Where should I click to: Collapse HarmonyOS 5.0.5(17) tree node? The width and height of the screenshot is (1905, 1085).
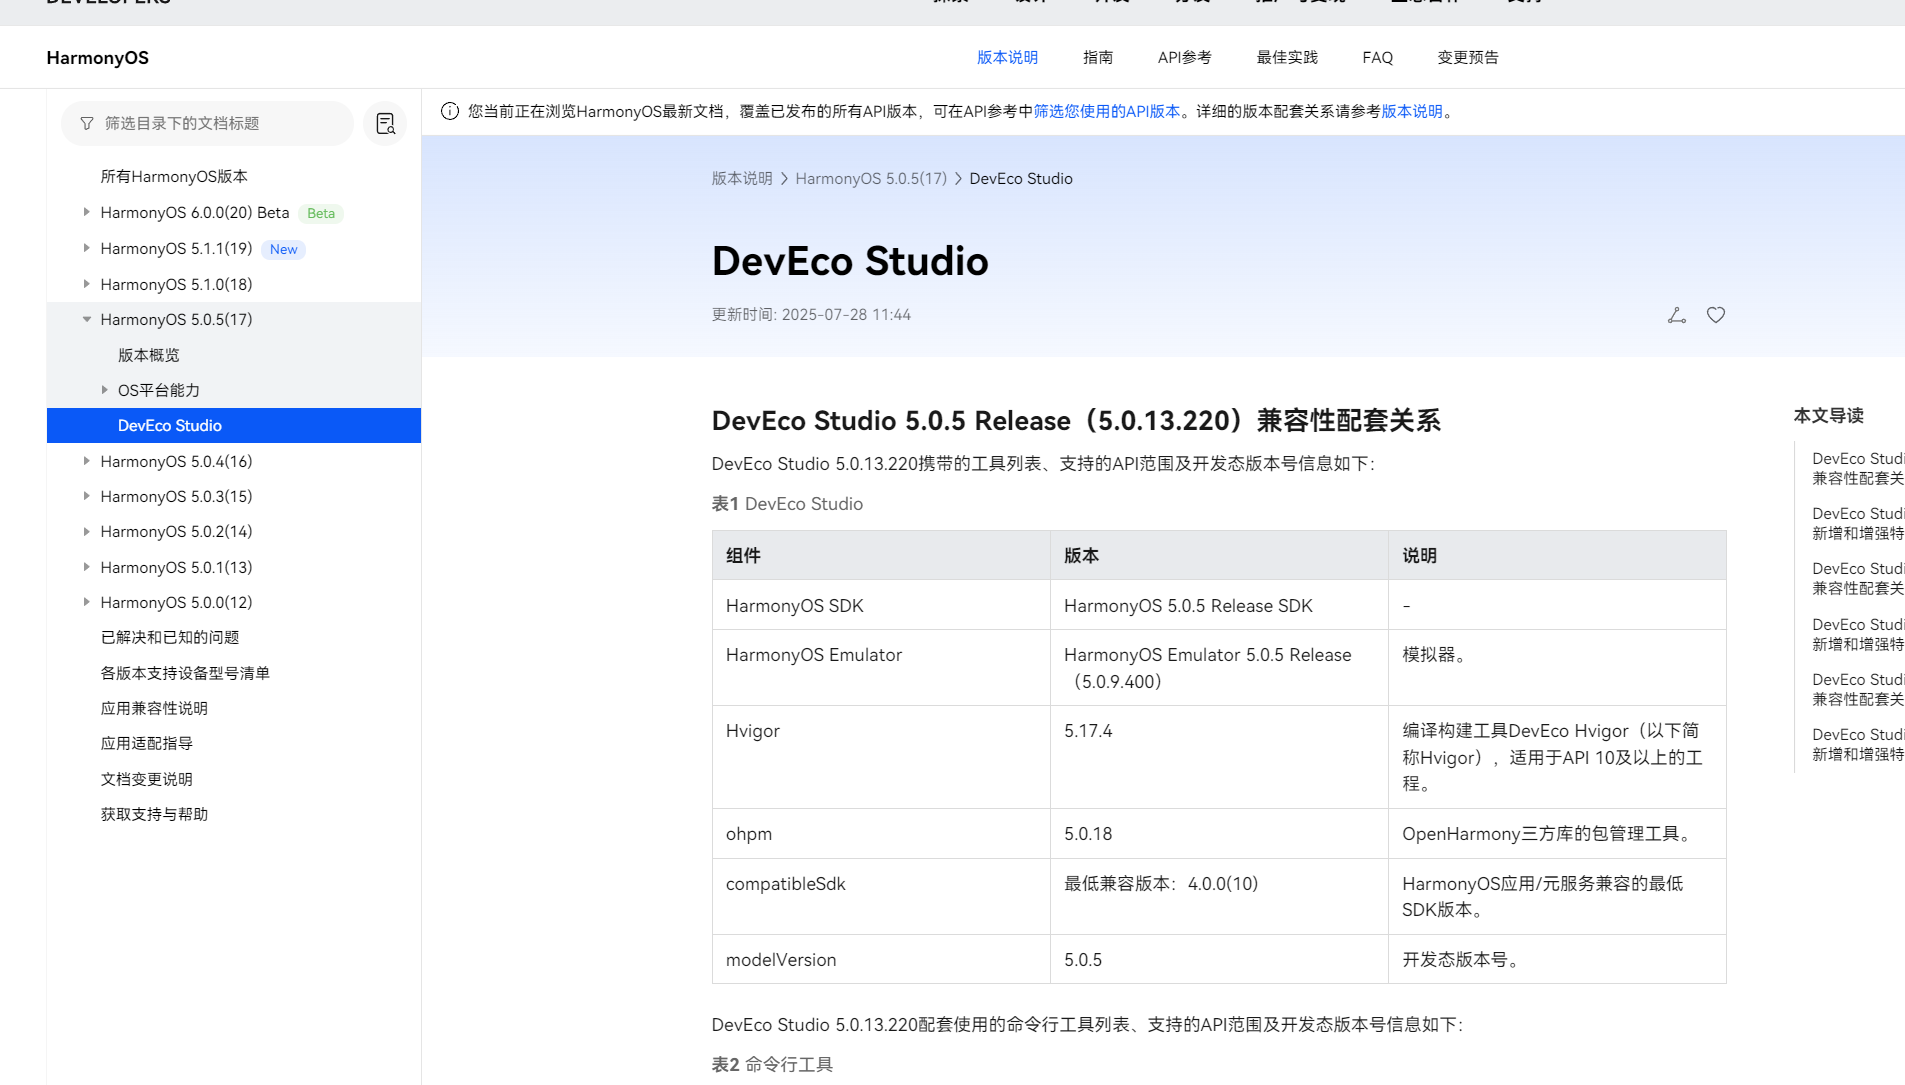coord(87,319)
